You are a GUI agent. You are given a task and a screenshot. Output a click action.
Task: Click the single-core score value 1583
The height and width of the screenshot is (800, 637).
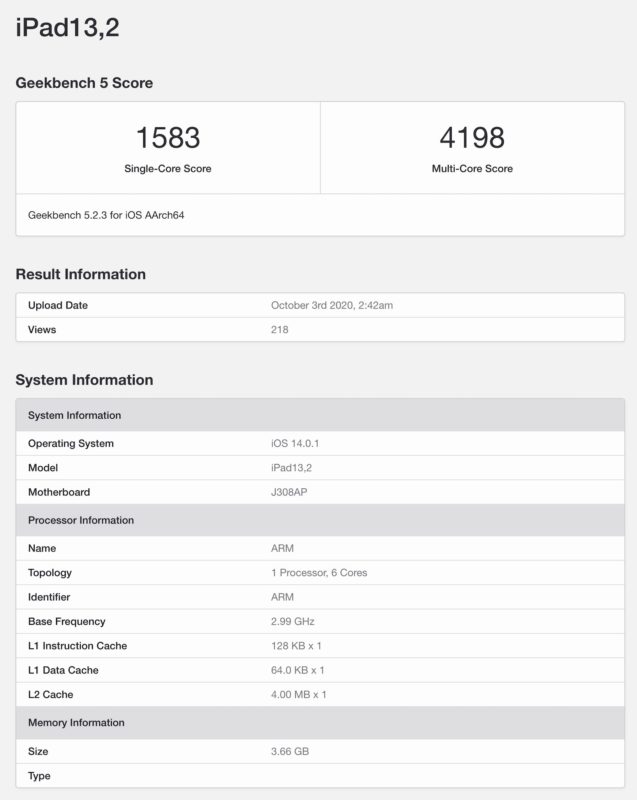pyautogui.click(x=168, y=138)
